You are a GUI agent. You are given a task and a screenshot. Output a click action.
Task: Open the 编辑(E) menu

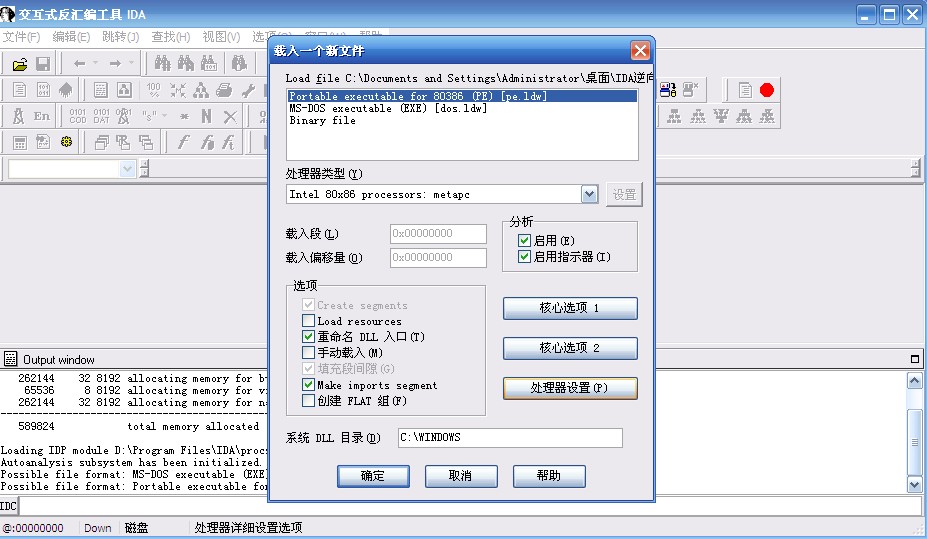click(72, 37)
